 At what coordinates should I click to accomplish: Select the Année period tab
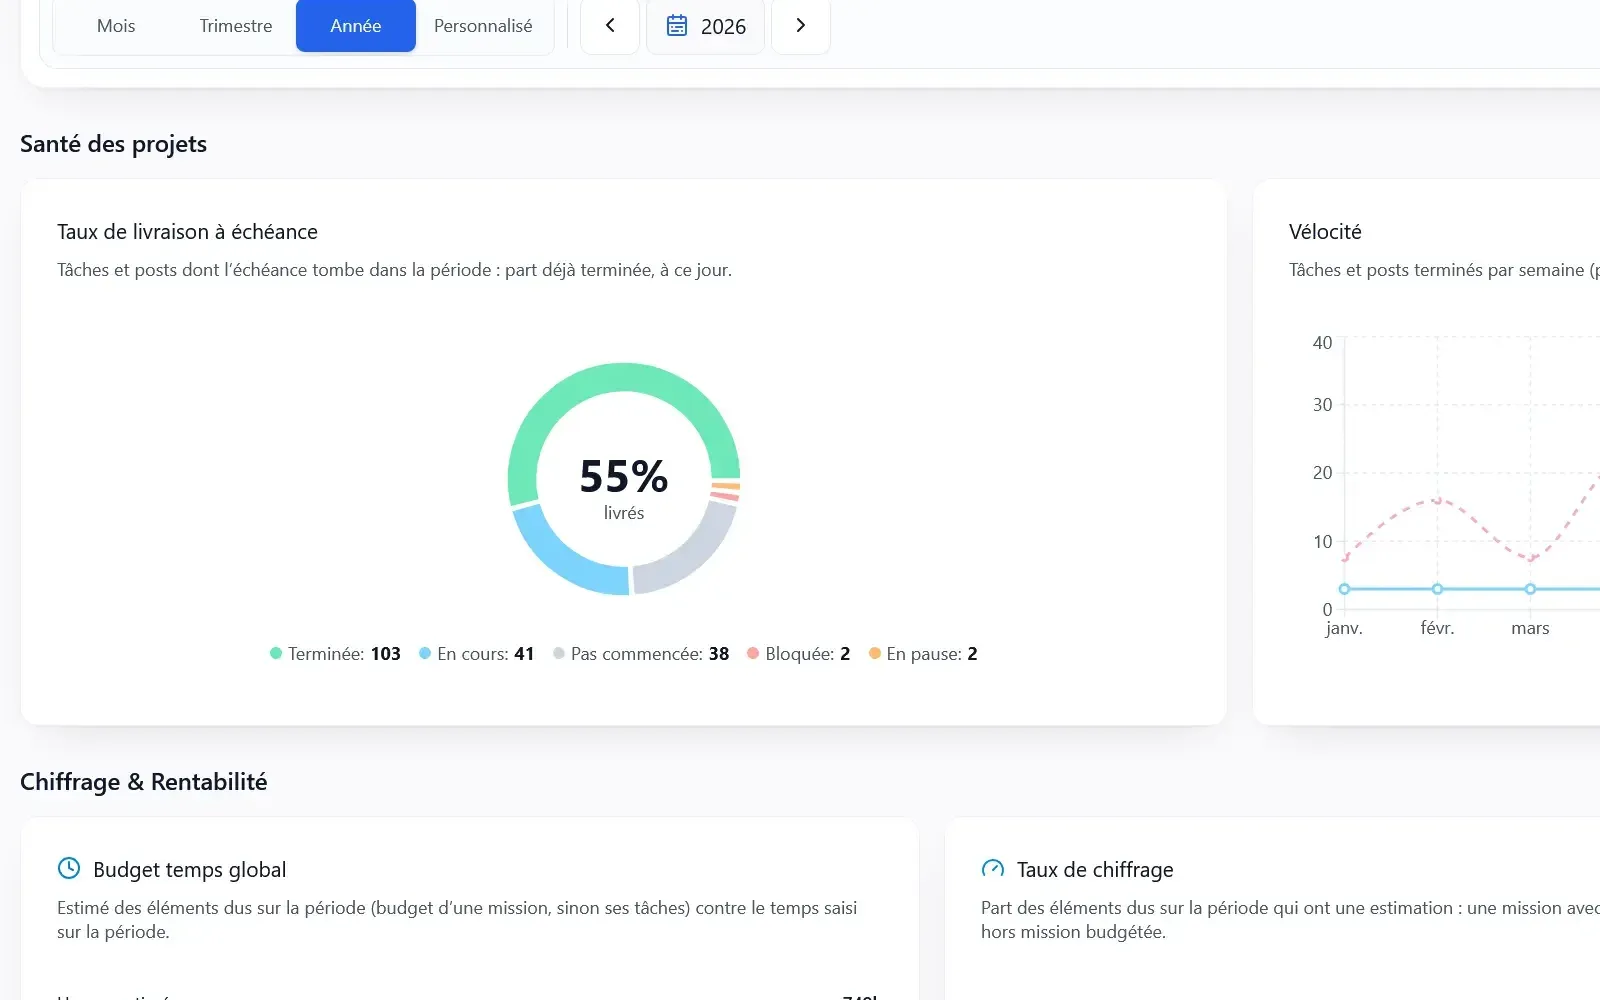[356, 26]
